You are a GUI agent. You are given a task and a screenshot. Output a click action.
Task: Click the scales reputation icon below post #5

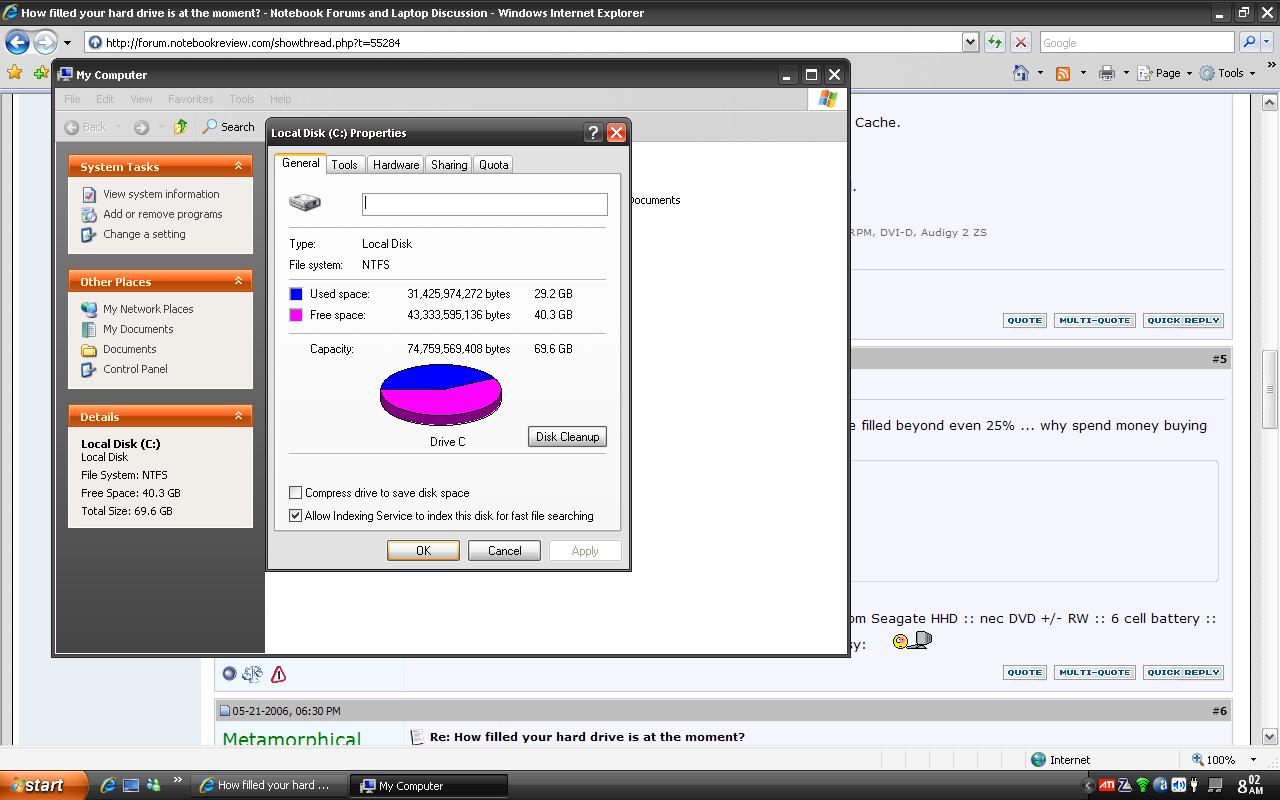pos(252,674)
